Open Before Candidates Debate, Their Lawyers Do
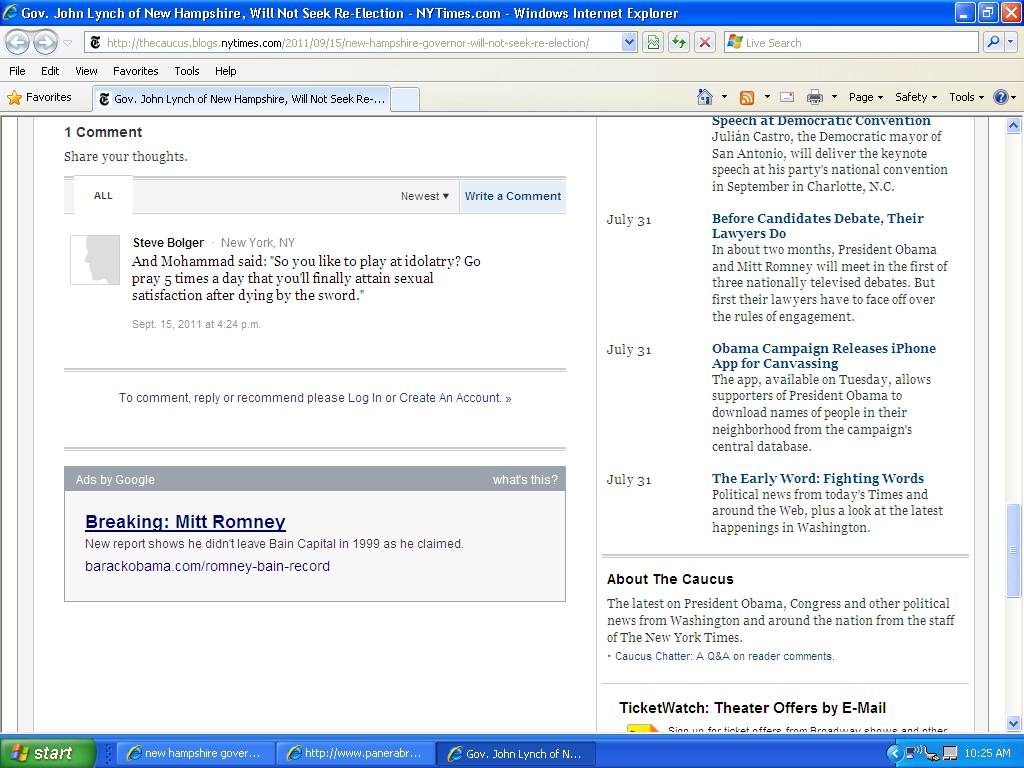Image resolution: width=1024 pixels, height=768 pixels. coord(818,226)
